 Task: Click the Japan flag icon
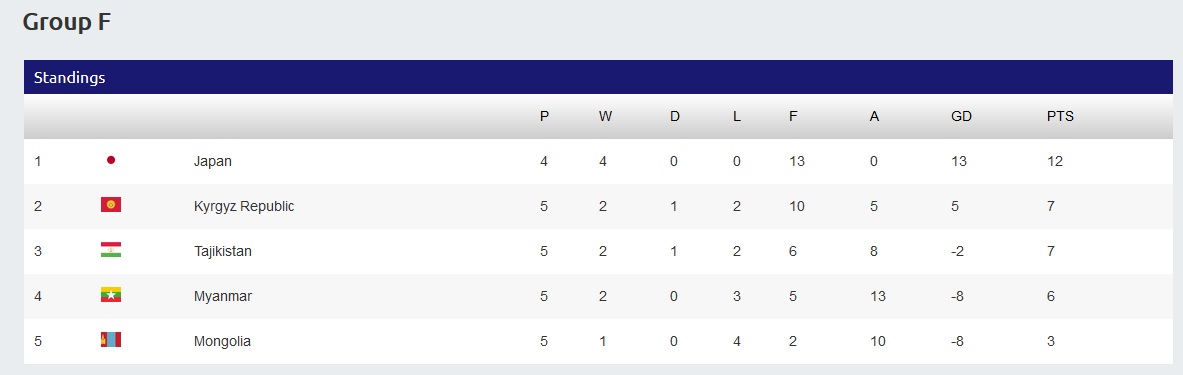(111, 161)
